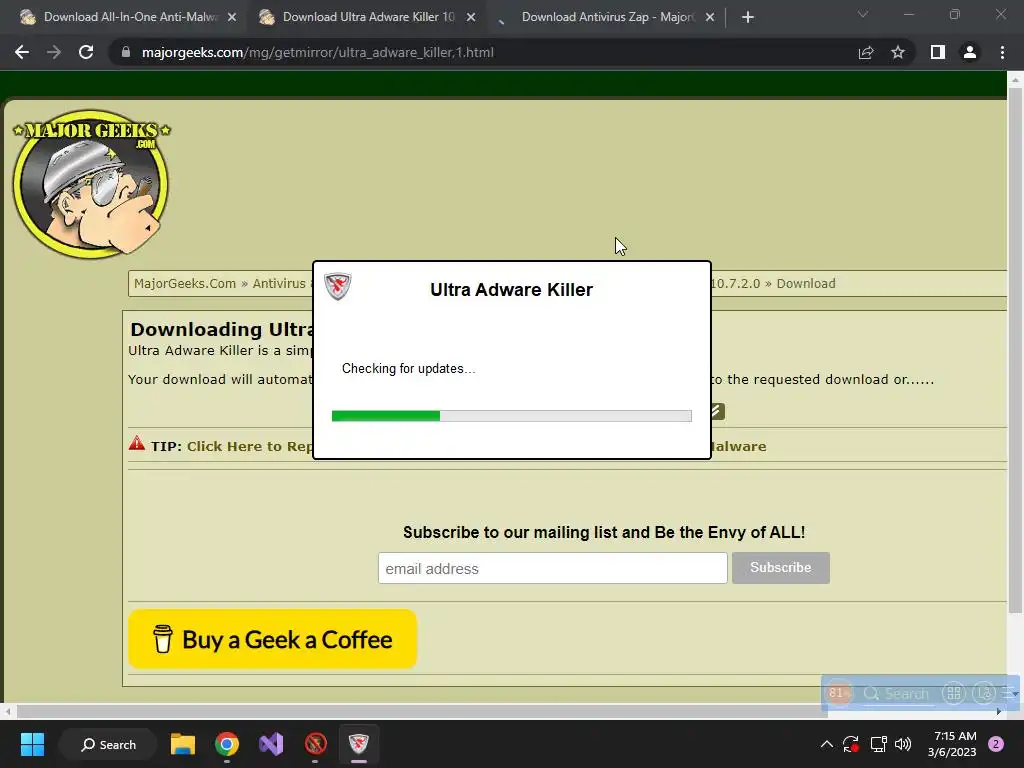1024x768 pixels.
Task: Open the MajorGeeks.Com breadcrumb link
Action: tap(185, 283)
